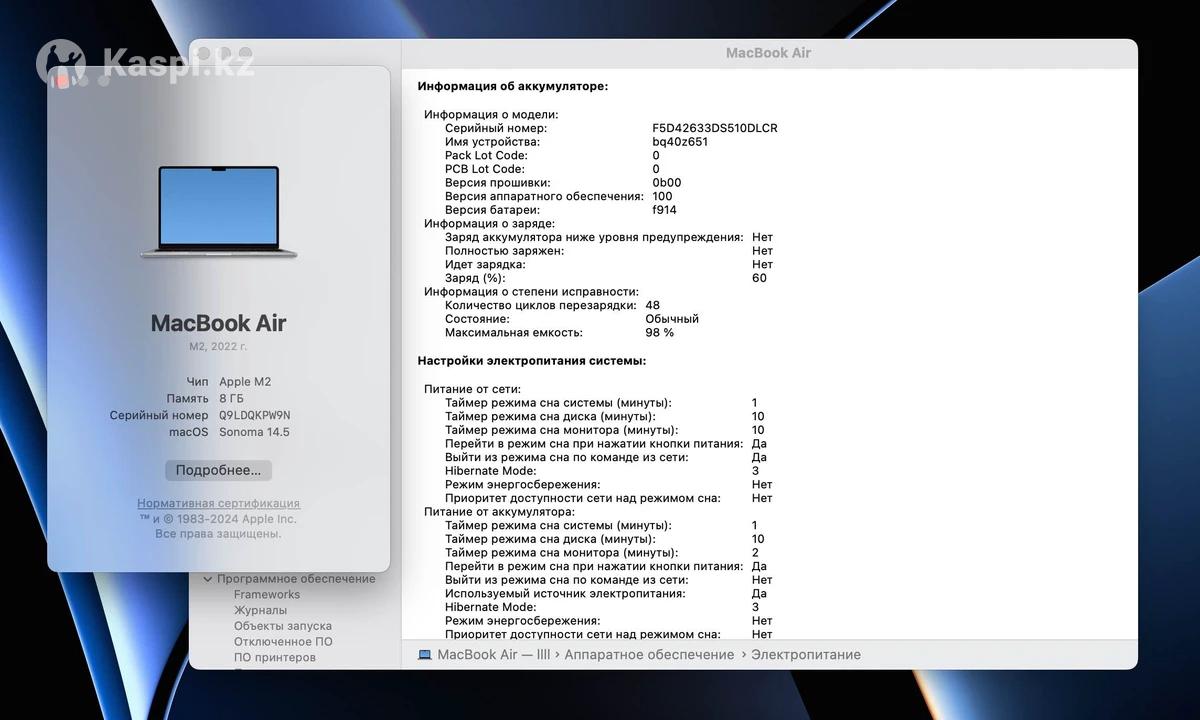
Task: Click "Электропитание" in the path bar
Action: [805, 655]
